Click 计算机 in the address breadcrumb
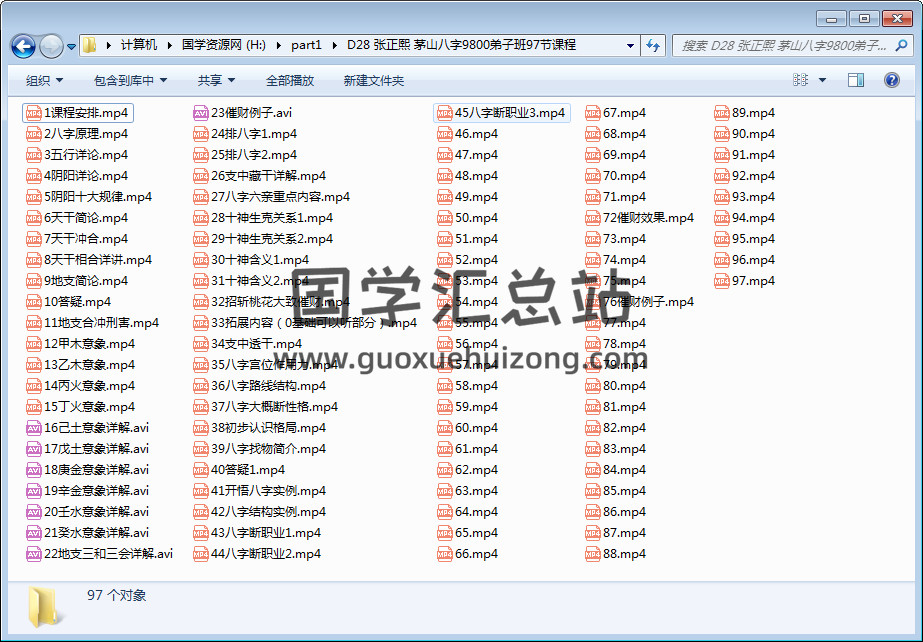Image resolution: width=923 pixels, height=642 pixels. click(x=138, y=45)
